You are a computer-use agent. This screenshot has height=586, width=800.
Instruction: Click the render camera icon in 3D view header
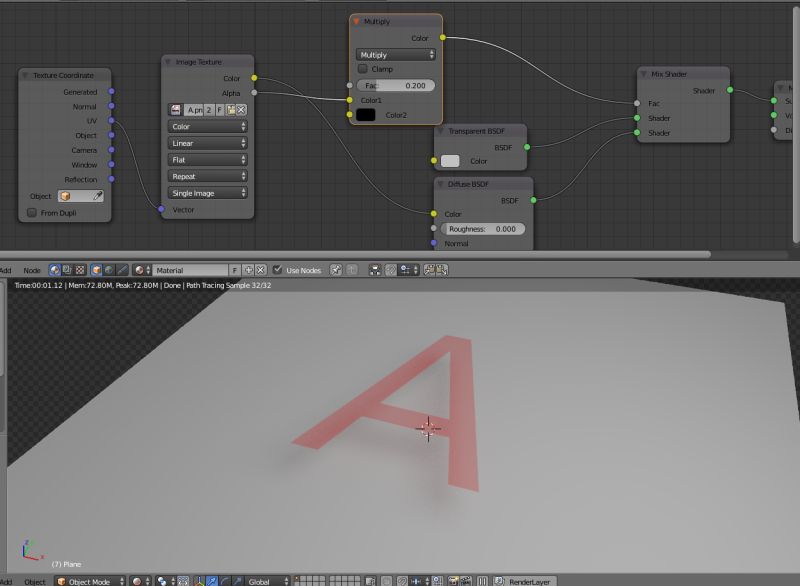point(452,579)
